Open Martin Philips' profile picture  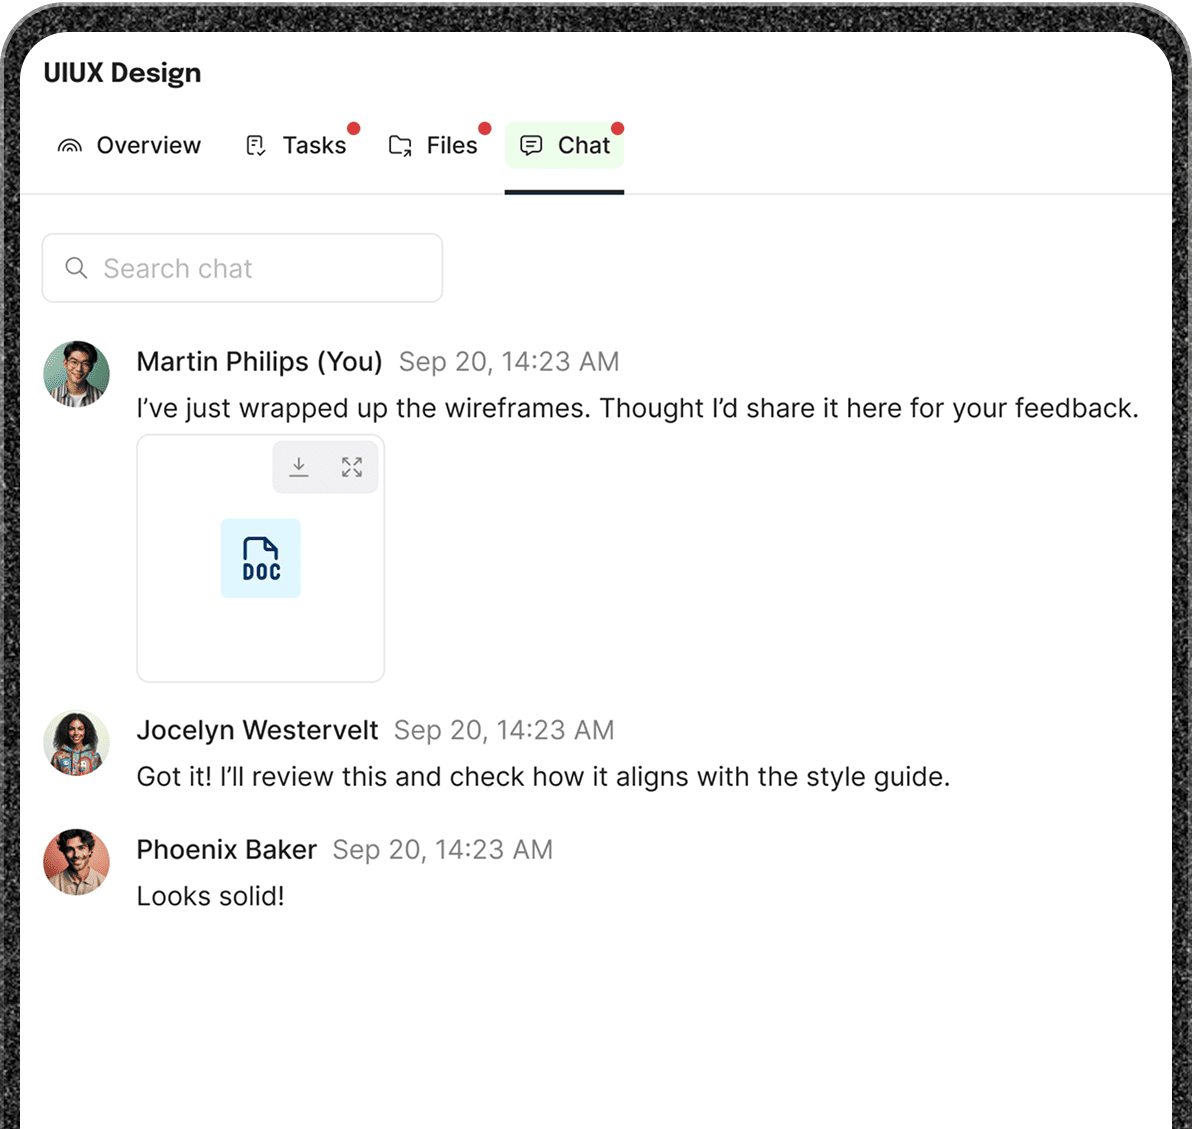76,374
